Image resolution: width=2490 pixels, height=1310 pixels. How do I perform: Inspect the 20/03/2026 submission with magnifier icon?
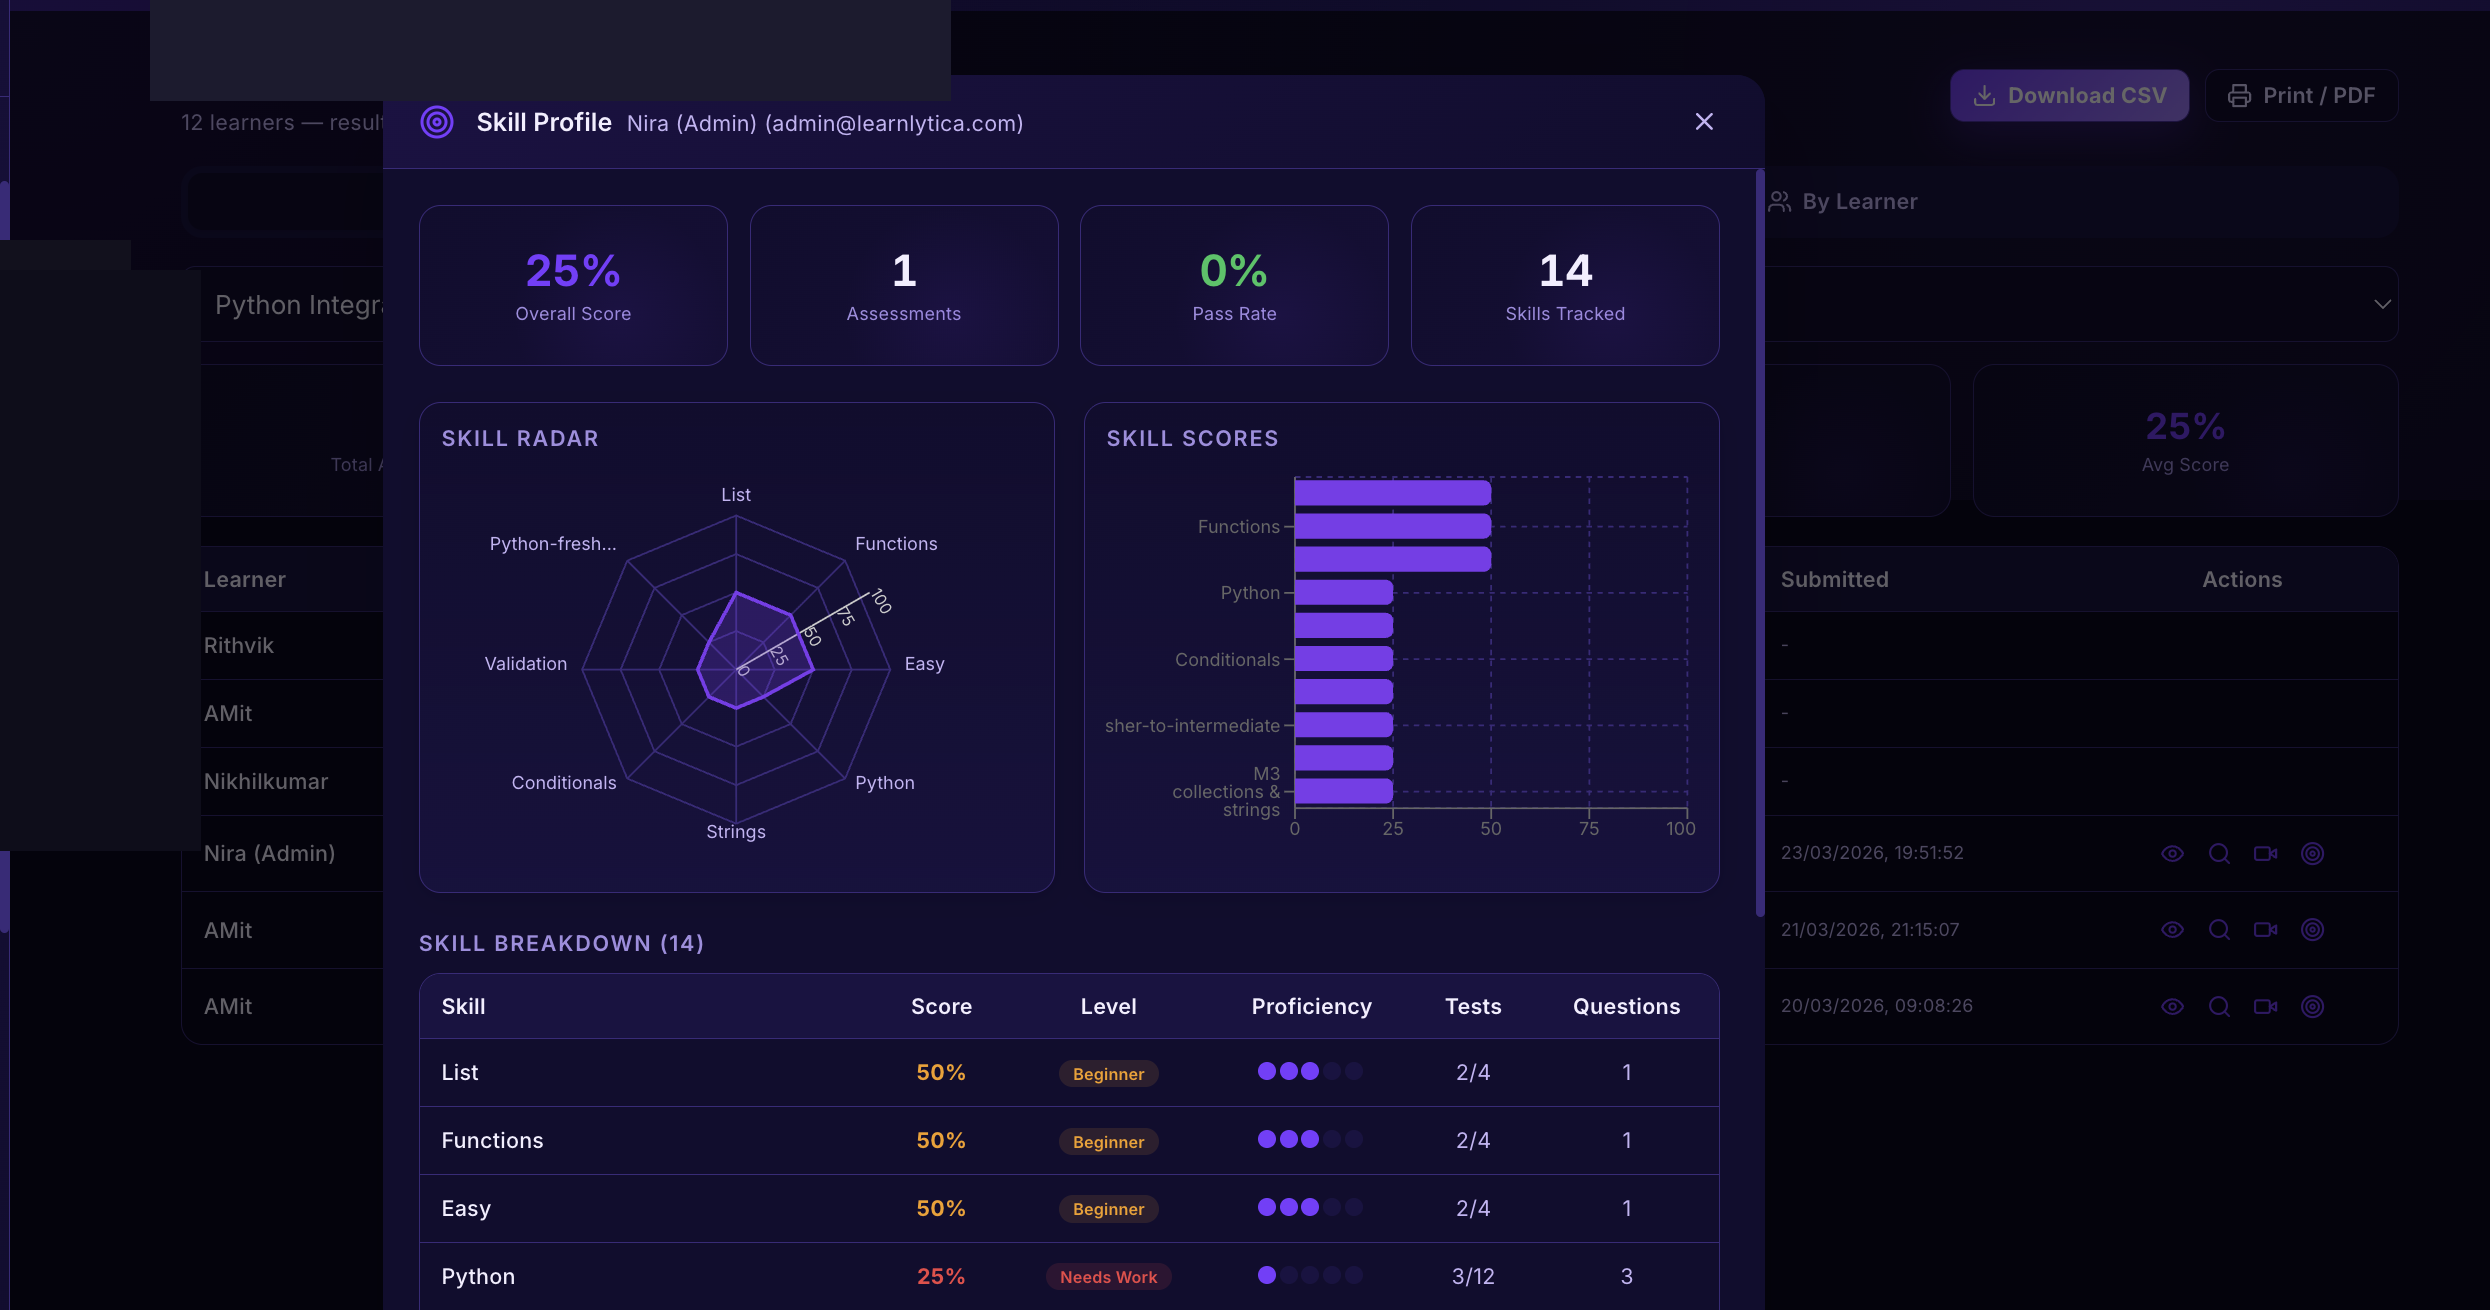pos(2219,1007)
